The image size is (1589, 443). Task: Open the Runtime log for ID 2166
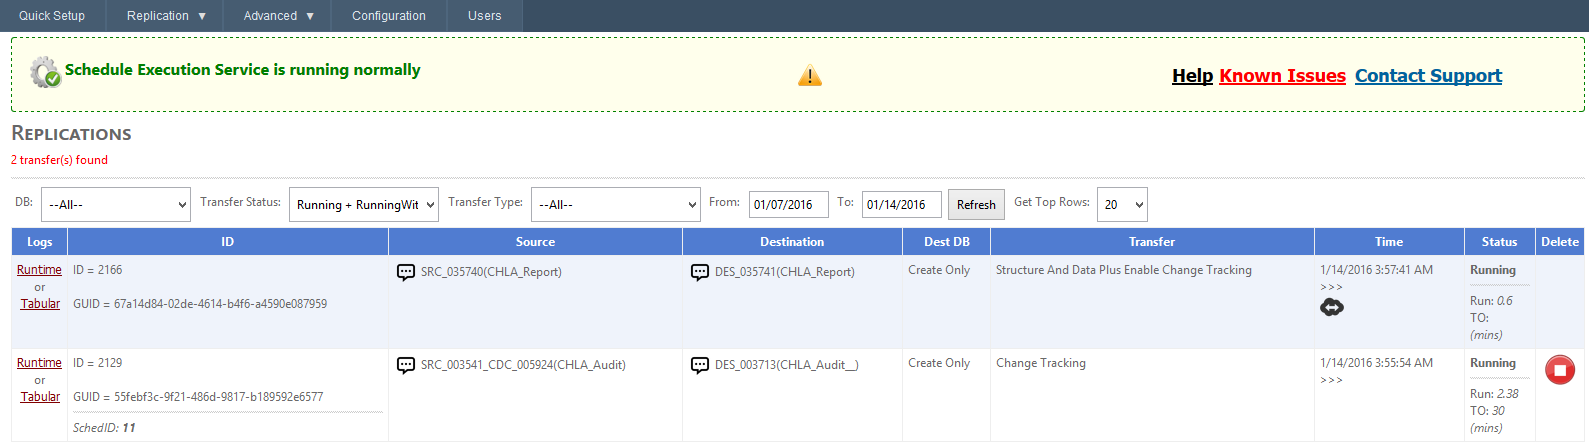coord(39,270)
